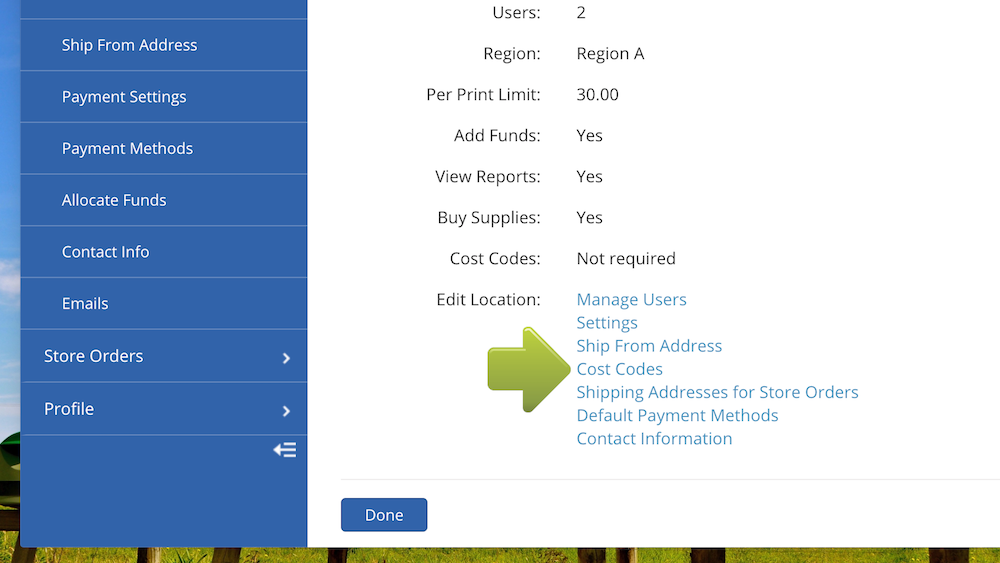
Task: Collapse the sidebar using the arrow-lines icon
Action: (285, 450)
